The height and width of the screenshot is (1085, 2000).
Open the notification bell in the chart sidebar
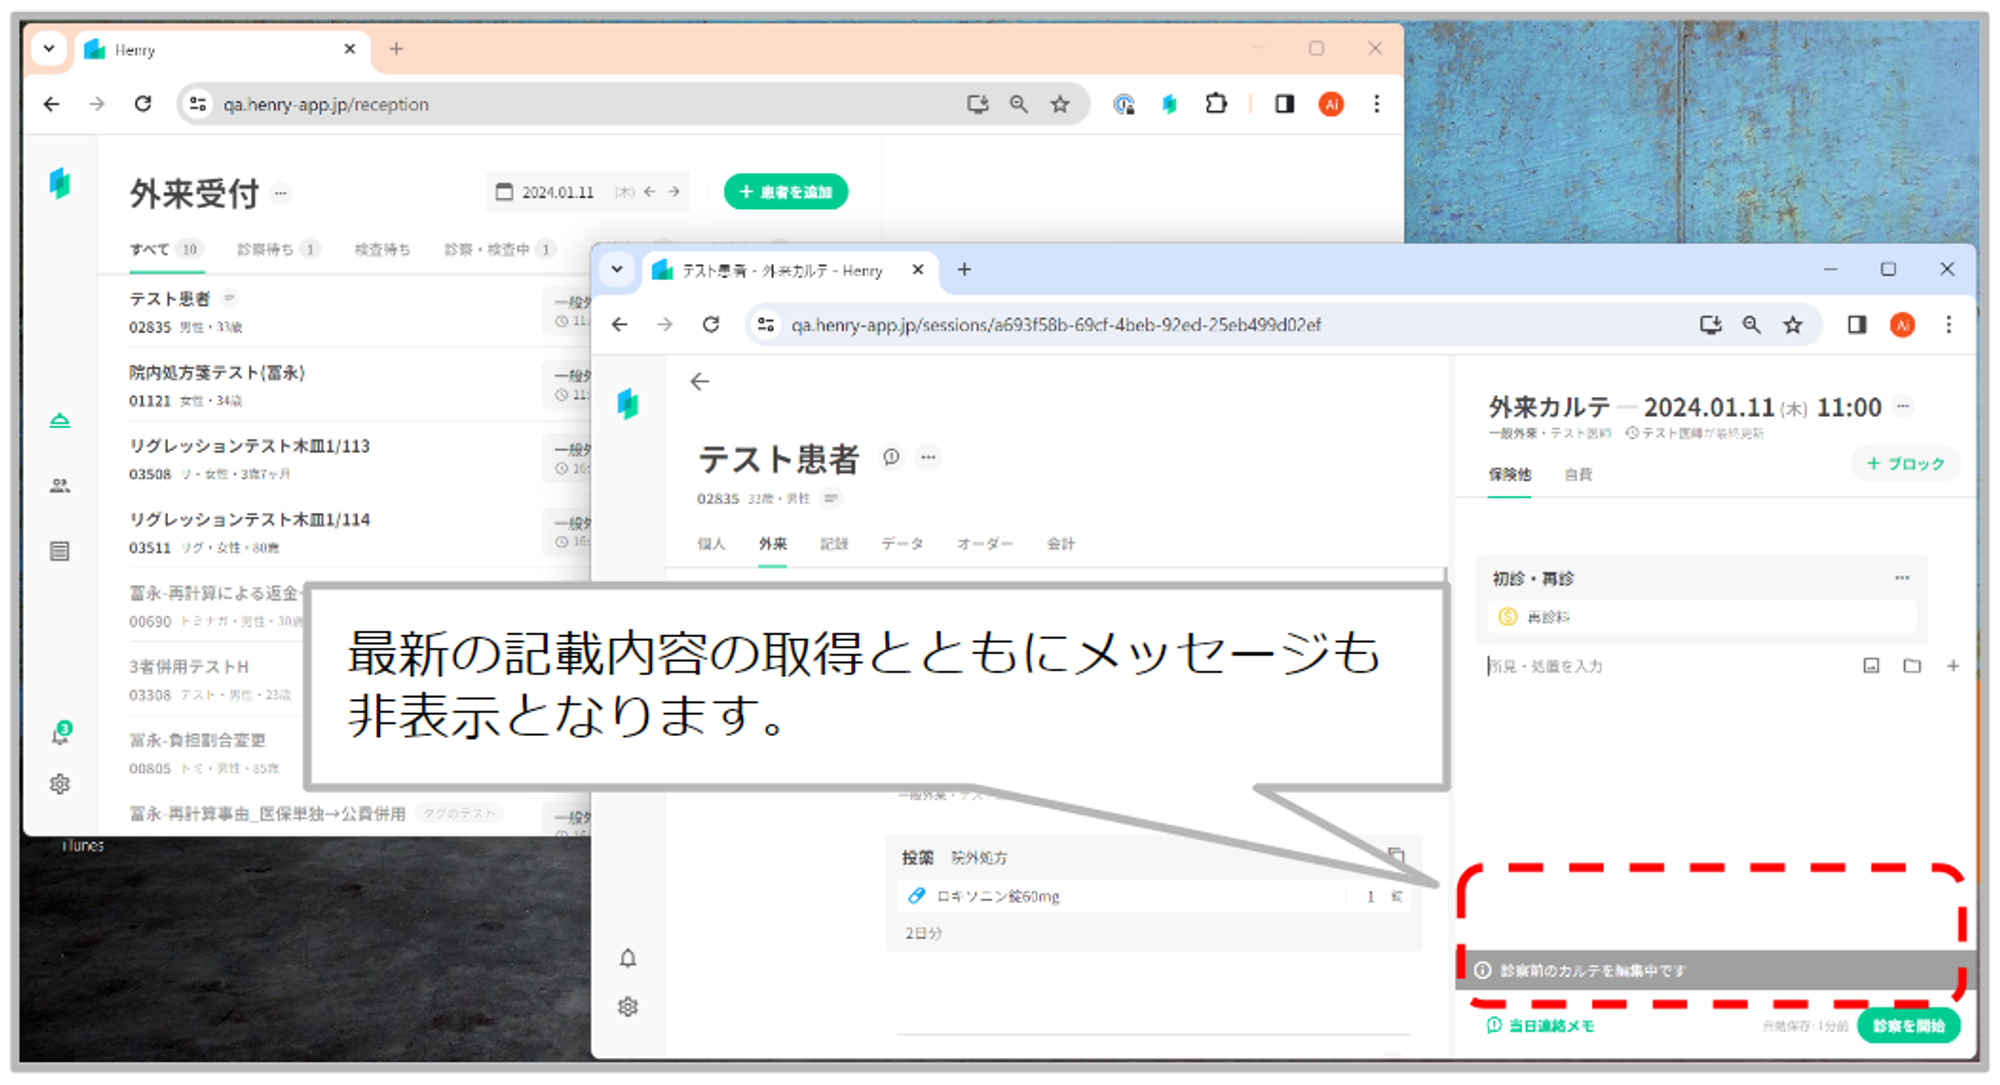click(628, 959)
